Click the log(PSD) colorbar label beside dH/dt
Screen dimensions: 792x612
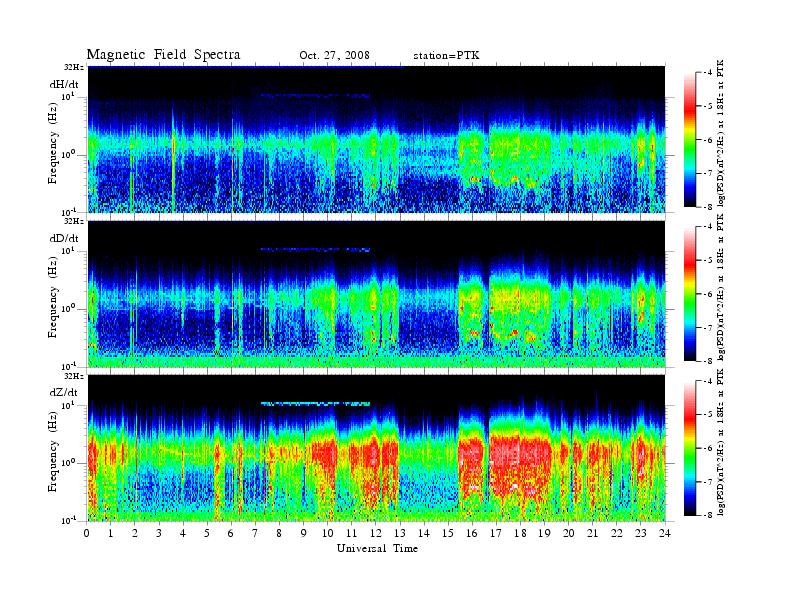[721, 133]
